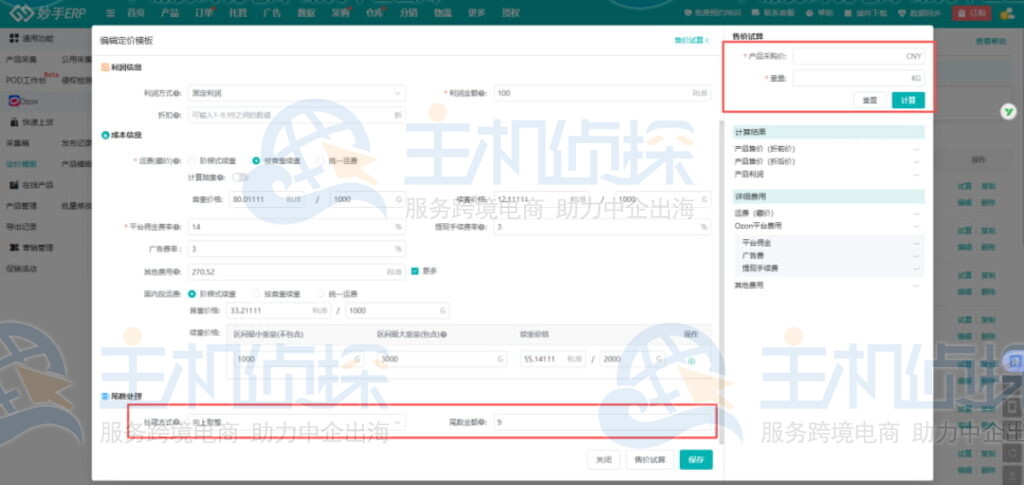Open the 广告 top menu

(272, 13)
